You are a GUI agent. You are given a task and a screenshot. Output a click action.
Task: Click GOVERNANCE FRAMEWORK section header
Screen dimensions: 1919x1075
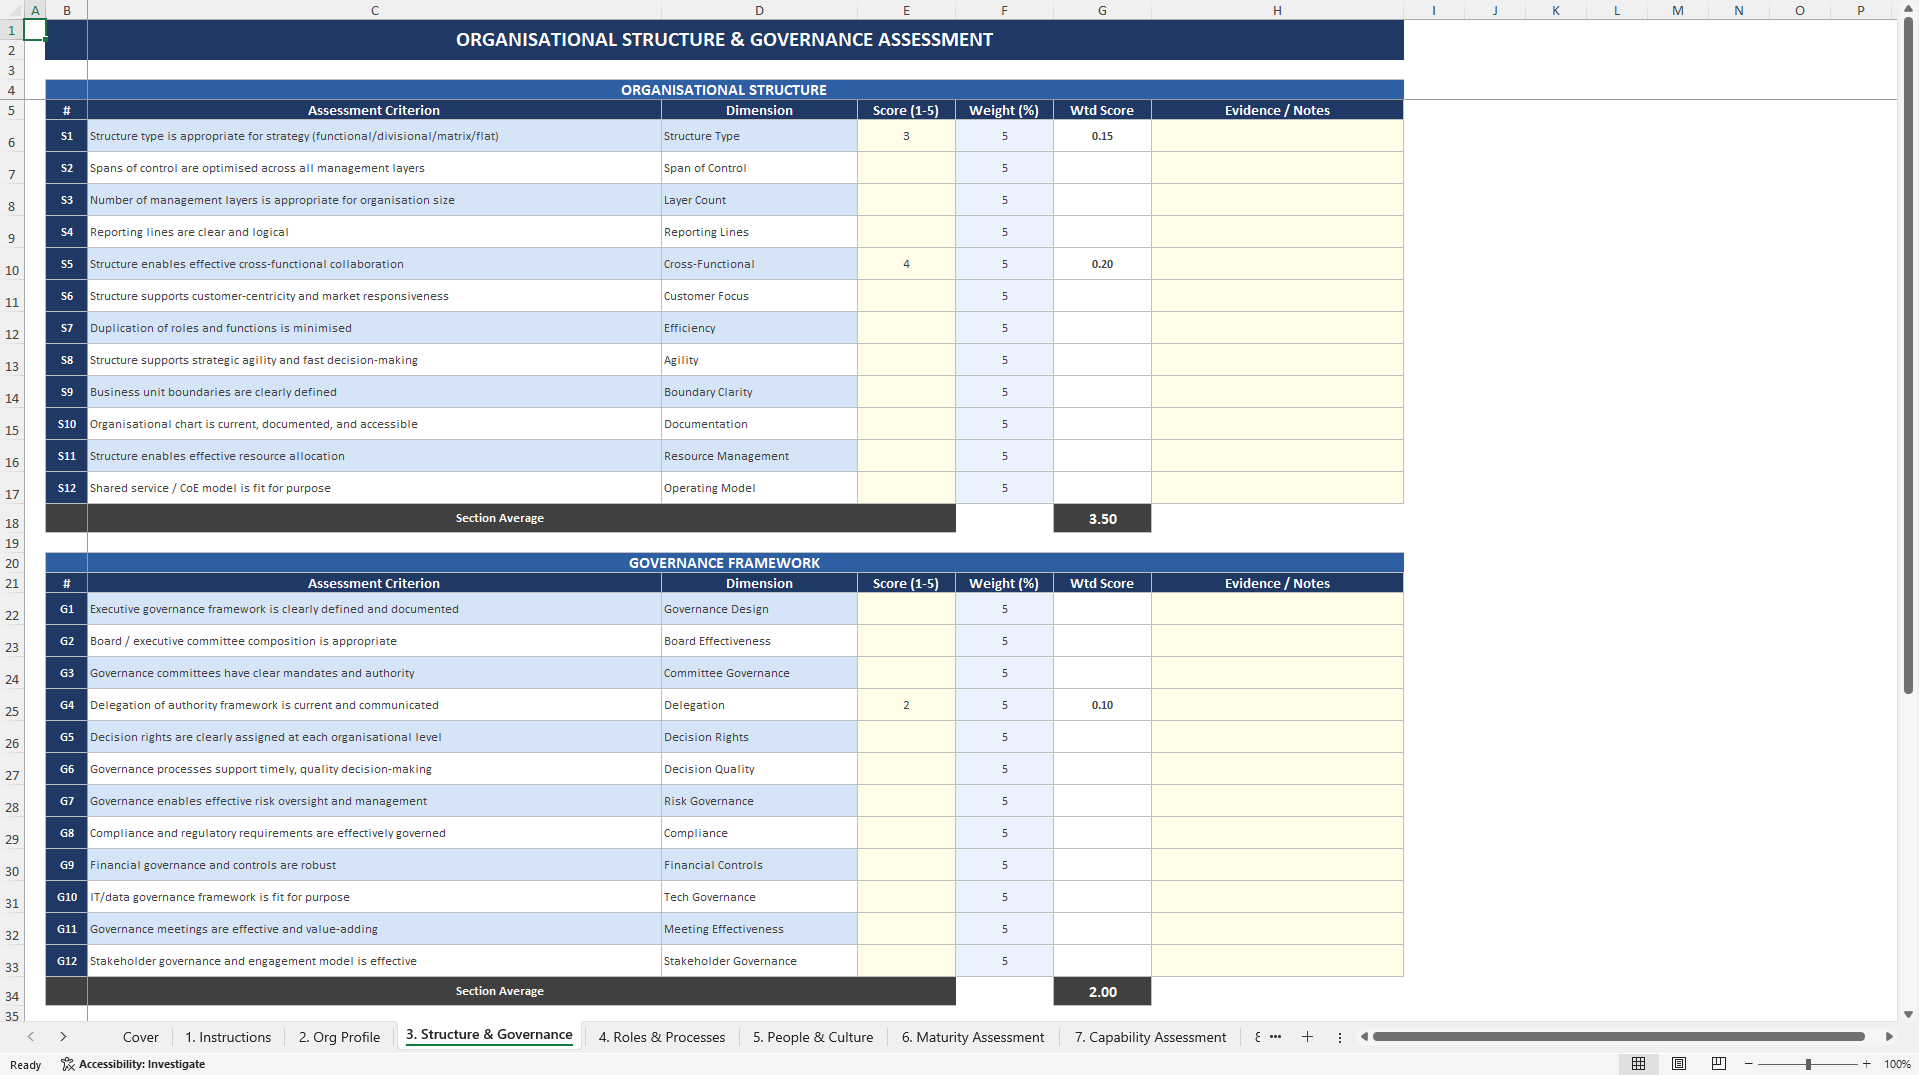pos(724,563)
